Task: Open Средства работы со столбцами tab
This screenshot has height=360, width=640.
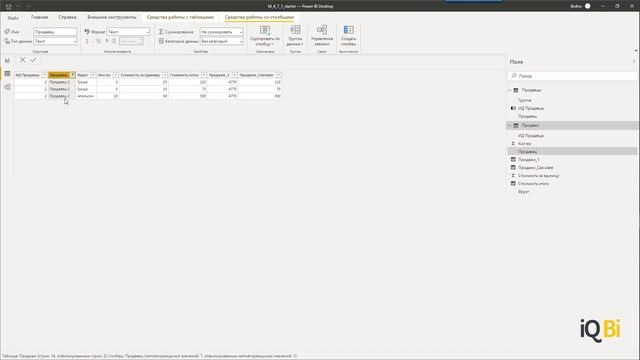Action: pos(259,17)
